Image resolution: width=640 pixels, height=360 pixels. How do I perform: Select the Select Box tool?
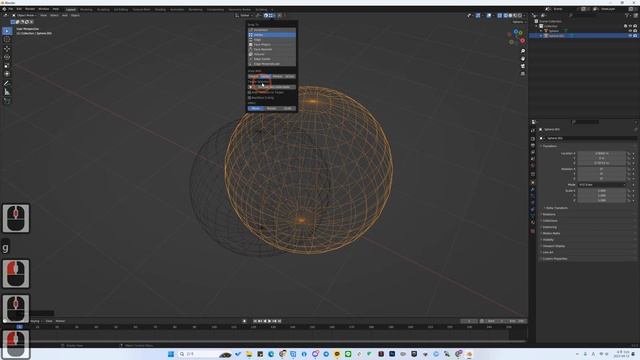[x=7, y=31]
